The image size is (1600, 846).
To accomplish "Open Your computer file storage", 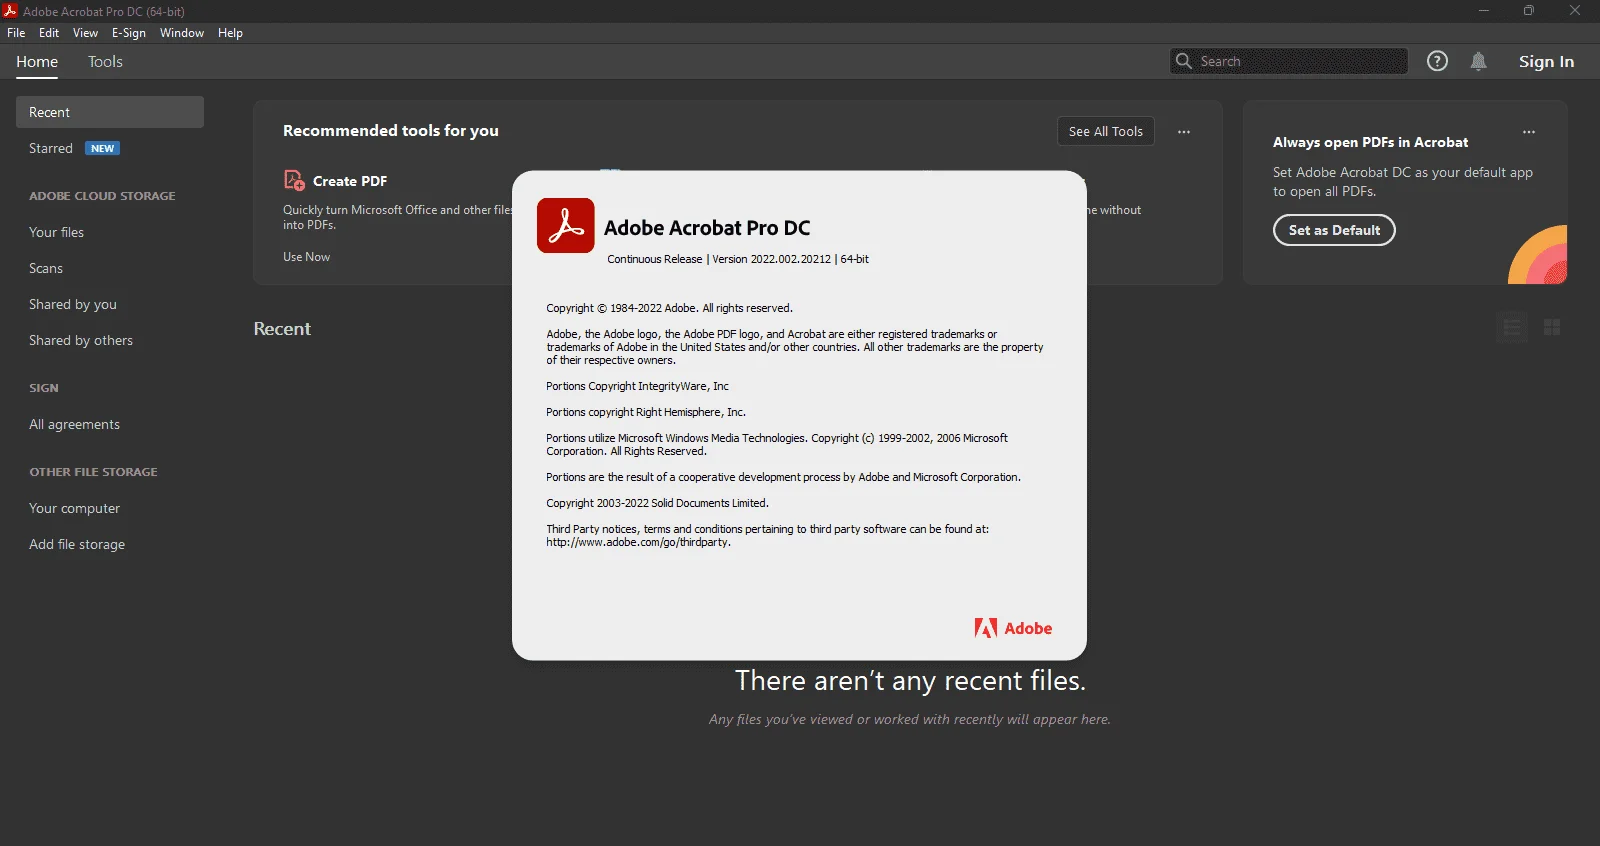I will click(75, 508).
